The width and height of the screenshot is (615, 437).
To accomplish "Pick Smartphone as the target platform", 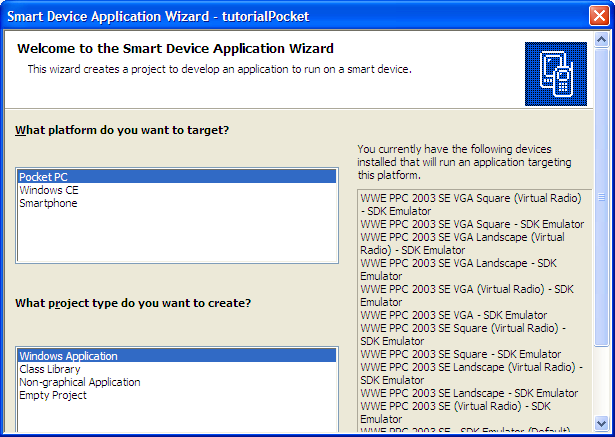I will 48,203.
